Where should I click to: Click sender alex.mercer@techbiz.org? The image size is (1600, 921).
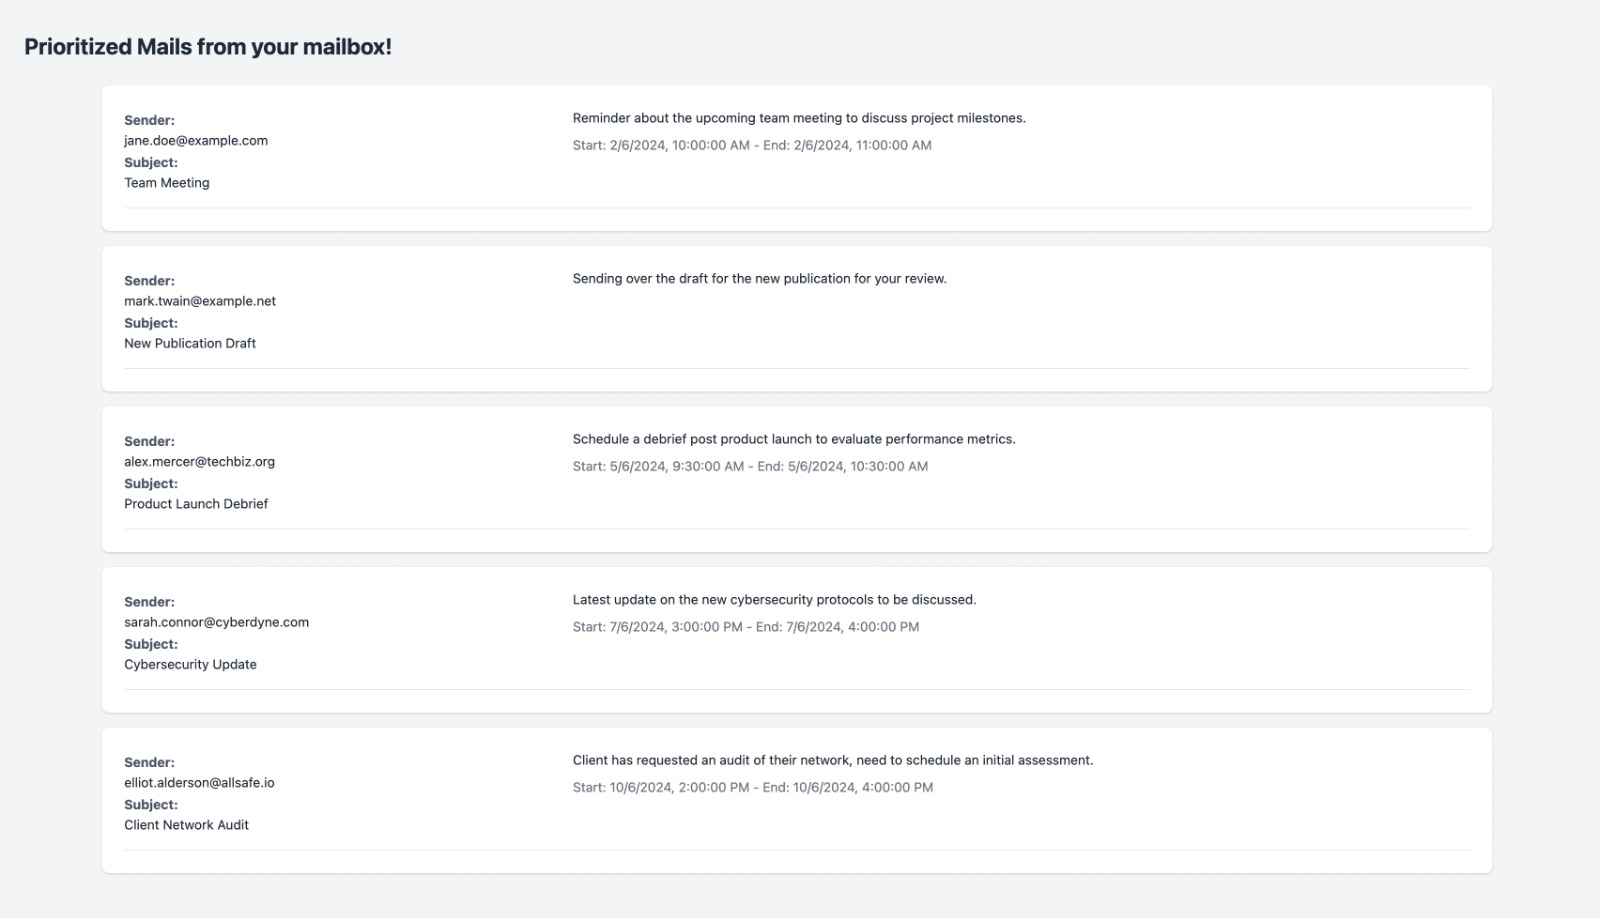click(199, 462)
